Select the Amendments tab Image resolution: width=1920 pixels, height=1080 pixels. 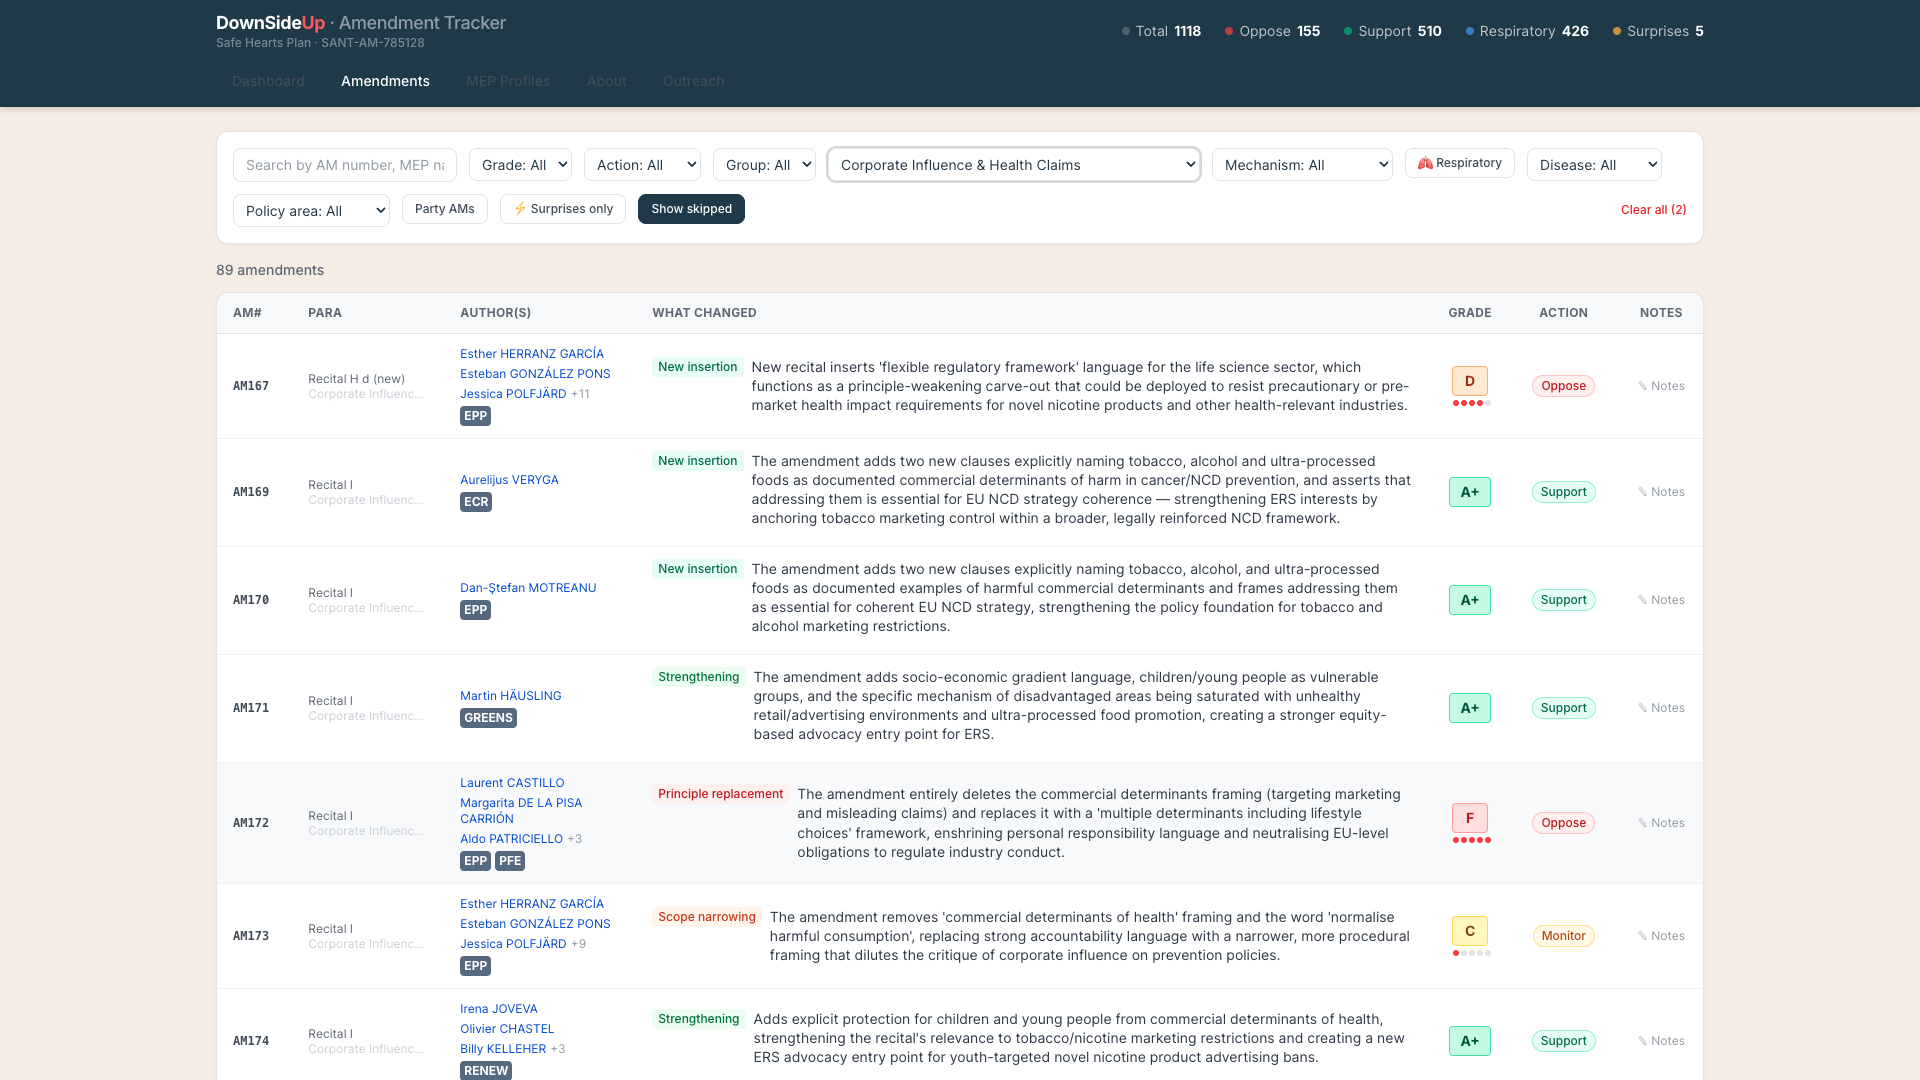tap(385, 81)
